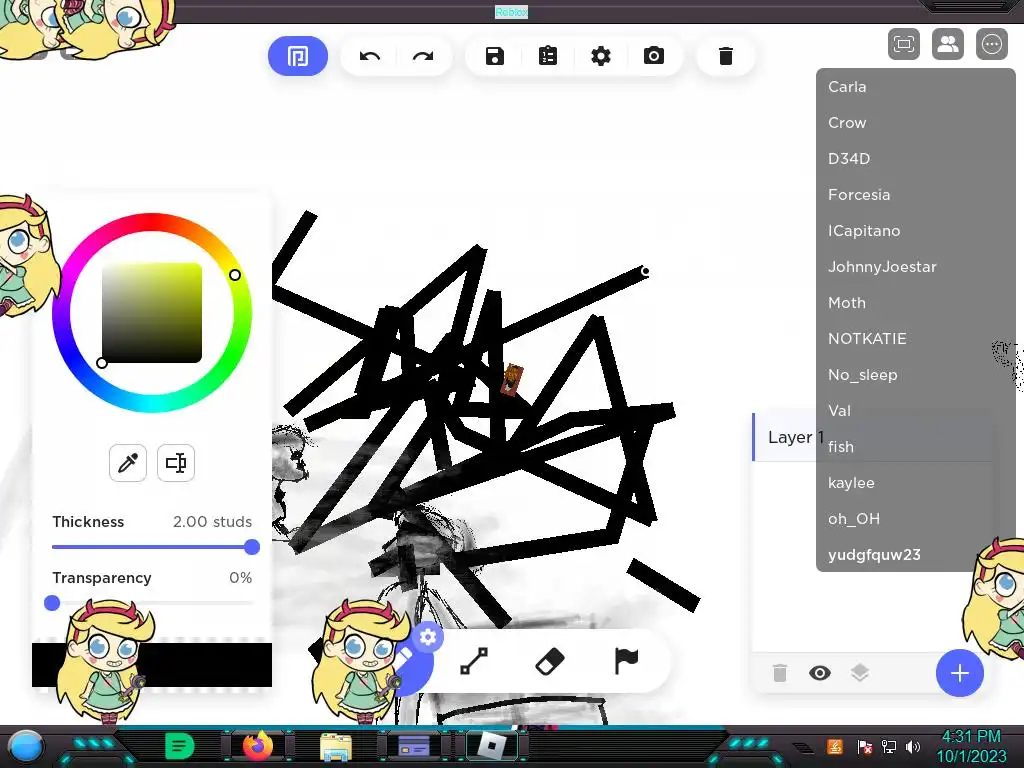Click the saturation-brightness square

[152, 313]
